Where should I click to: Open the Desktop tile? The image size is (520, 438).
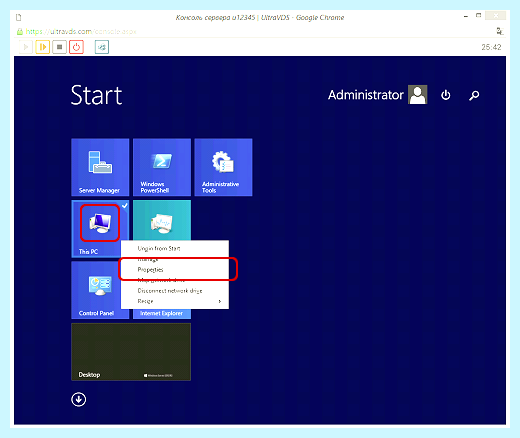point(131,352)
